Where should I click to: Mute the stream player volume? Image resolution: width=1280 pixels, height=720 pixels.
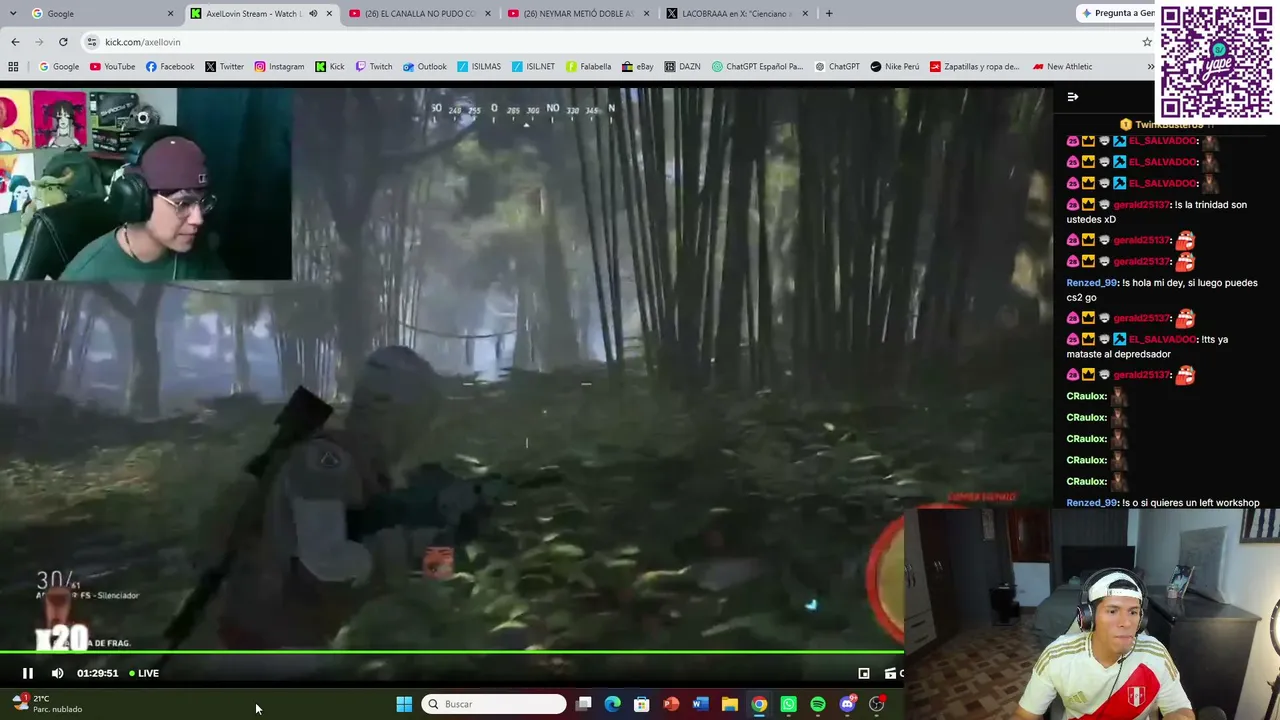[57, 673]
